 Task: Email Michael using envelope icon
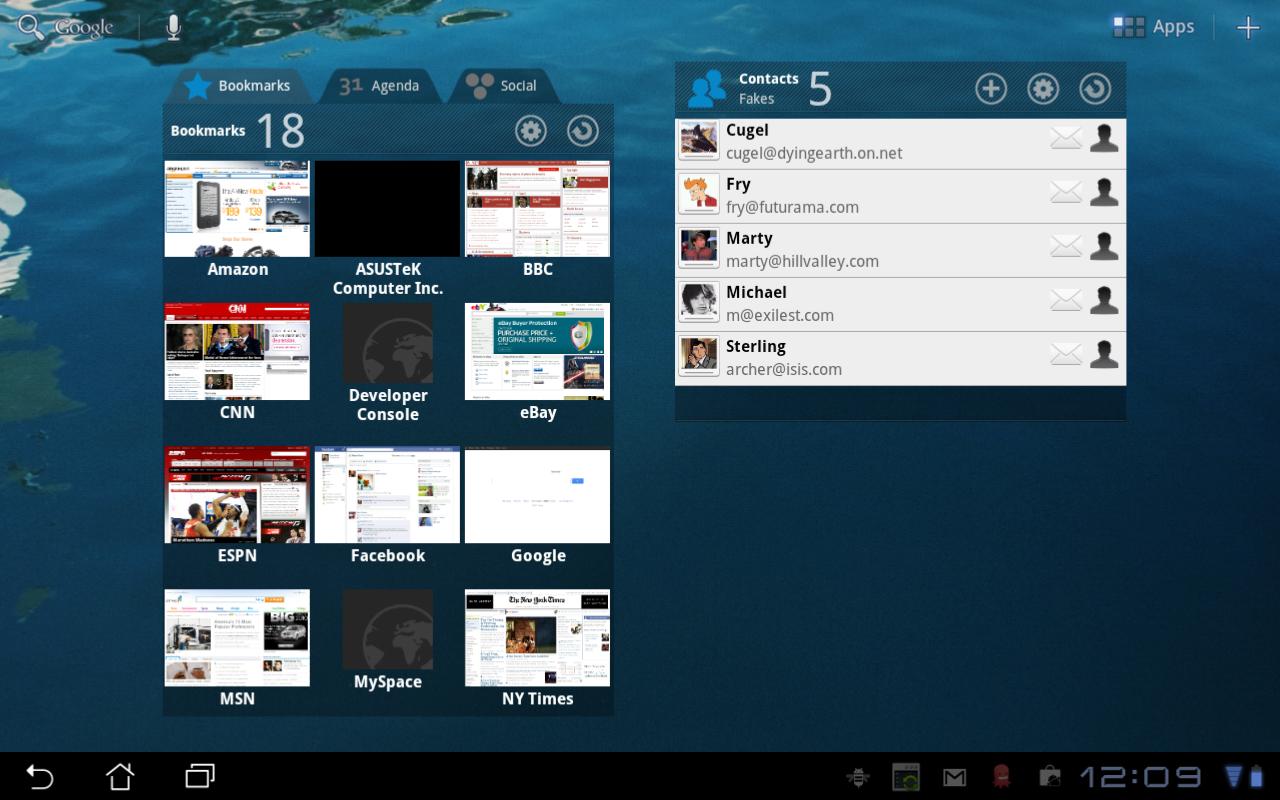pyautogui.click(x=1066, y=300)
